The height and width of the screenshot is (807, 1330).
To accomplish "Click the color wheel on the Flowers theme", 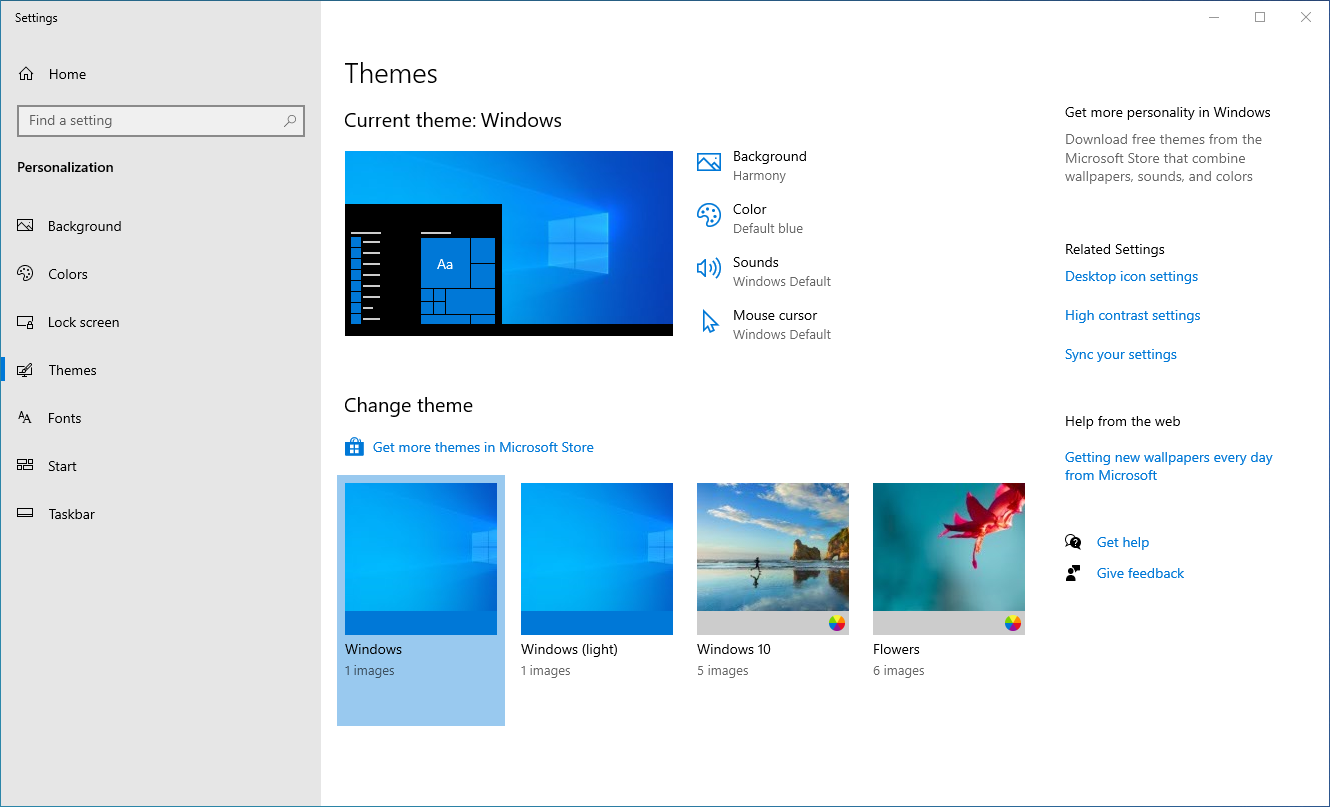I will coord(1013,623).
